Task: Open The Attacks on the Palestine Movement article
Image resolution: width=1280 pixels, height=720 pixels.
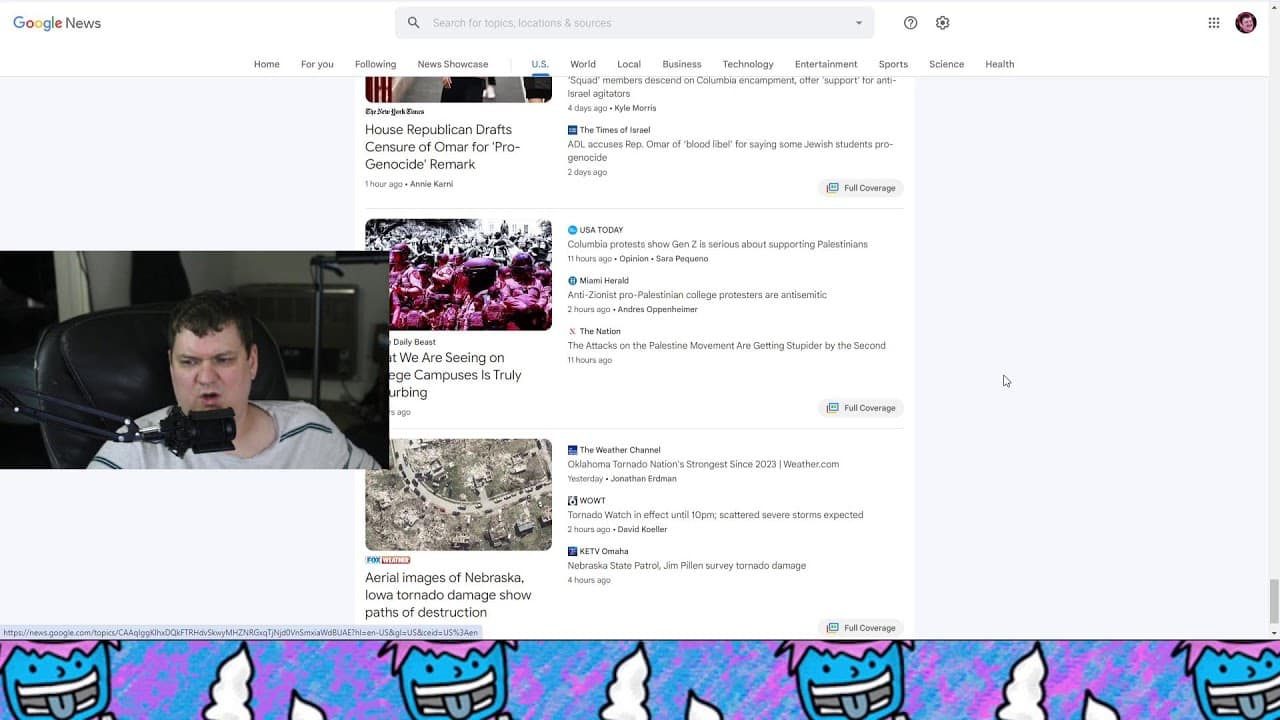Action: coord(726,346)
